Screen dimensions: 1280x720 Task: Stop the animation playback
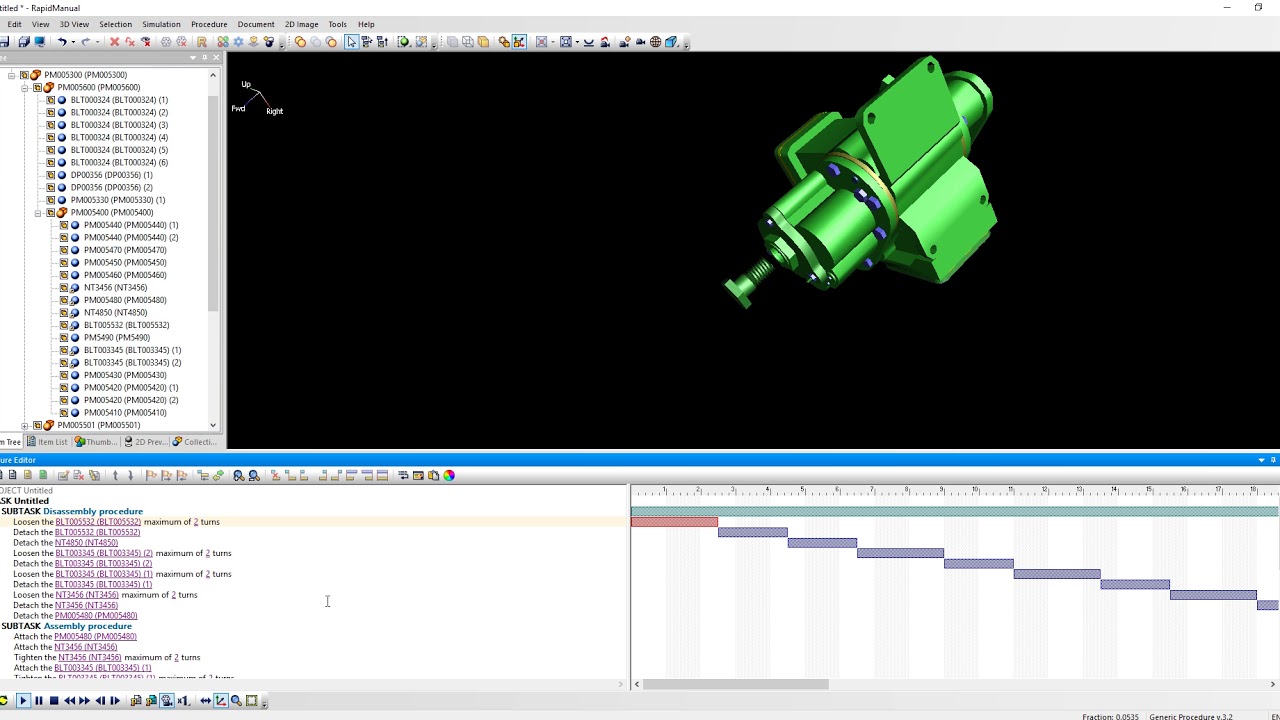click(x=54, y=700)
